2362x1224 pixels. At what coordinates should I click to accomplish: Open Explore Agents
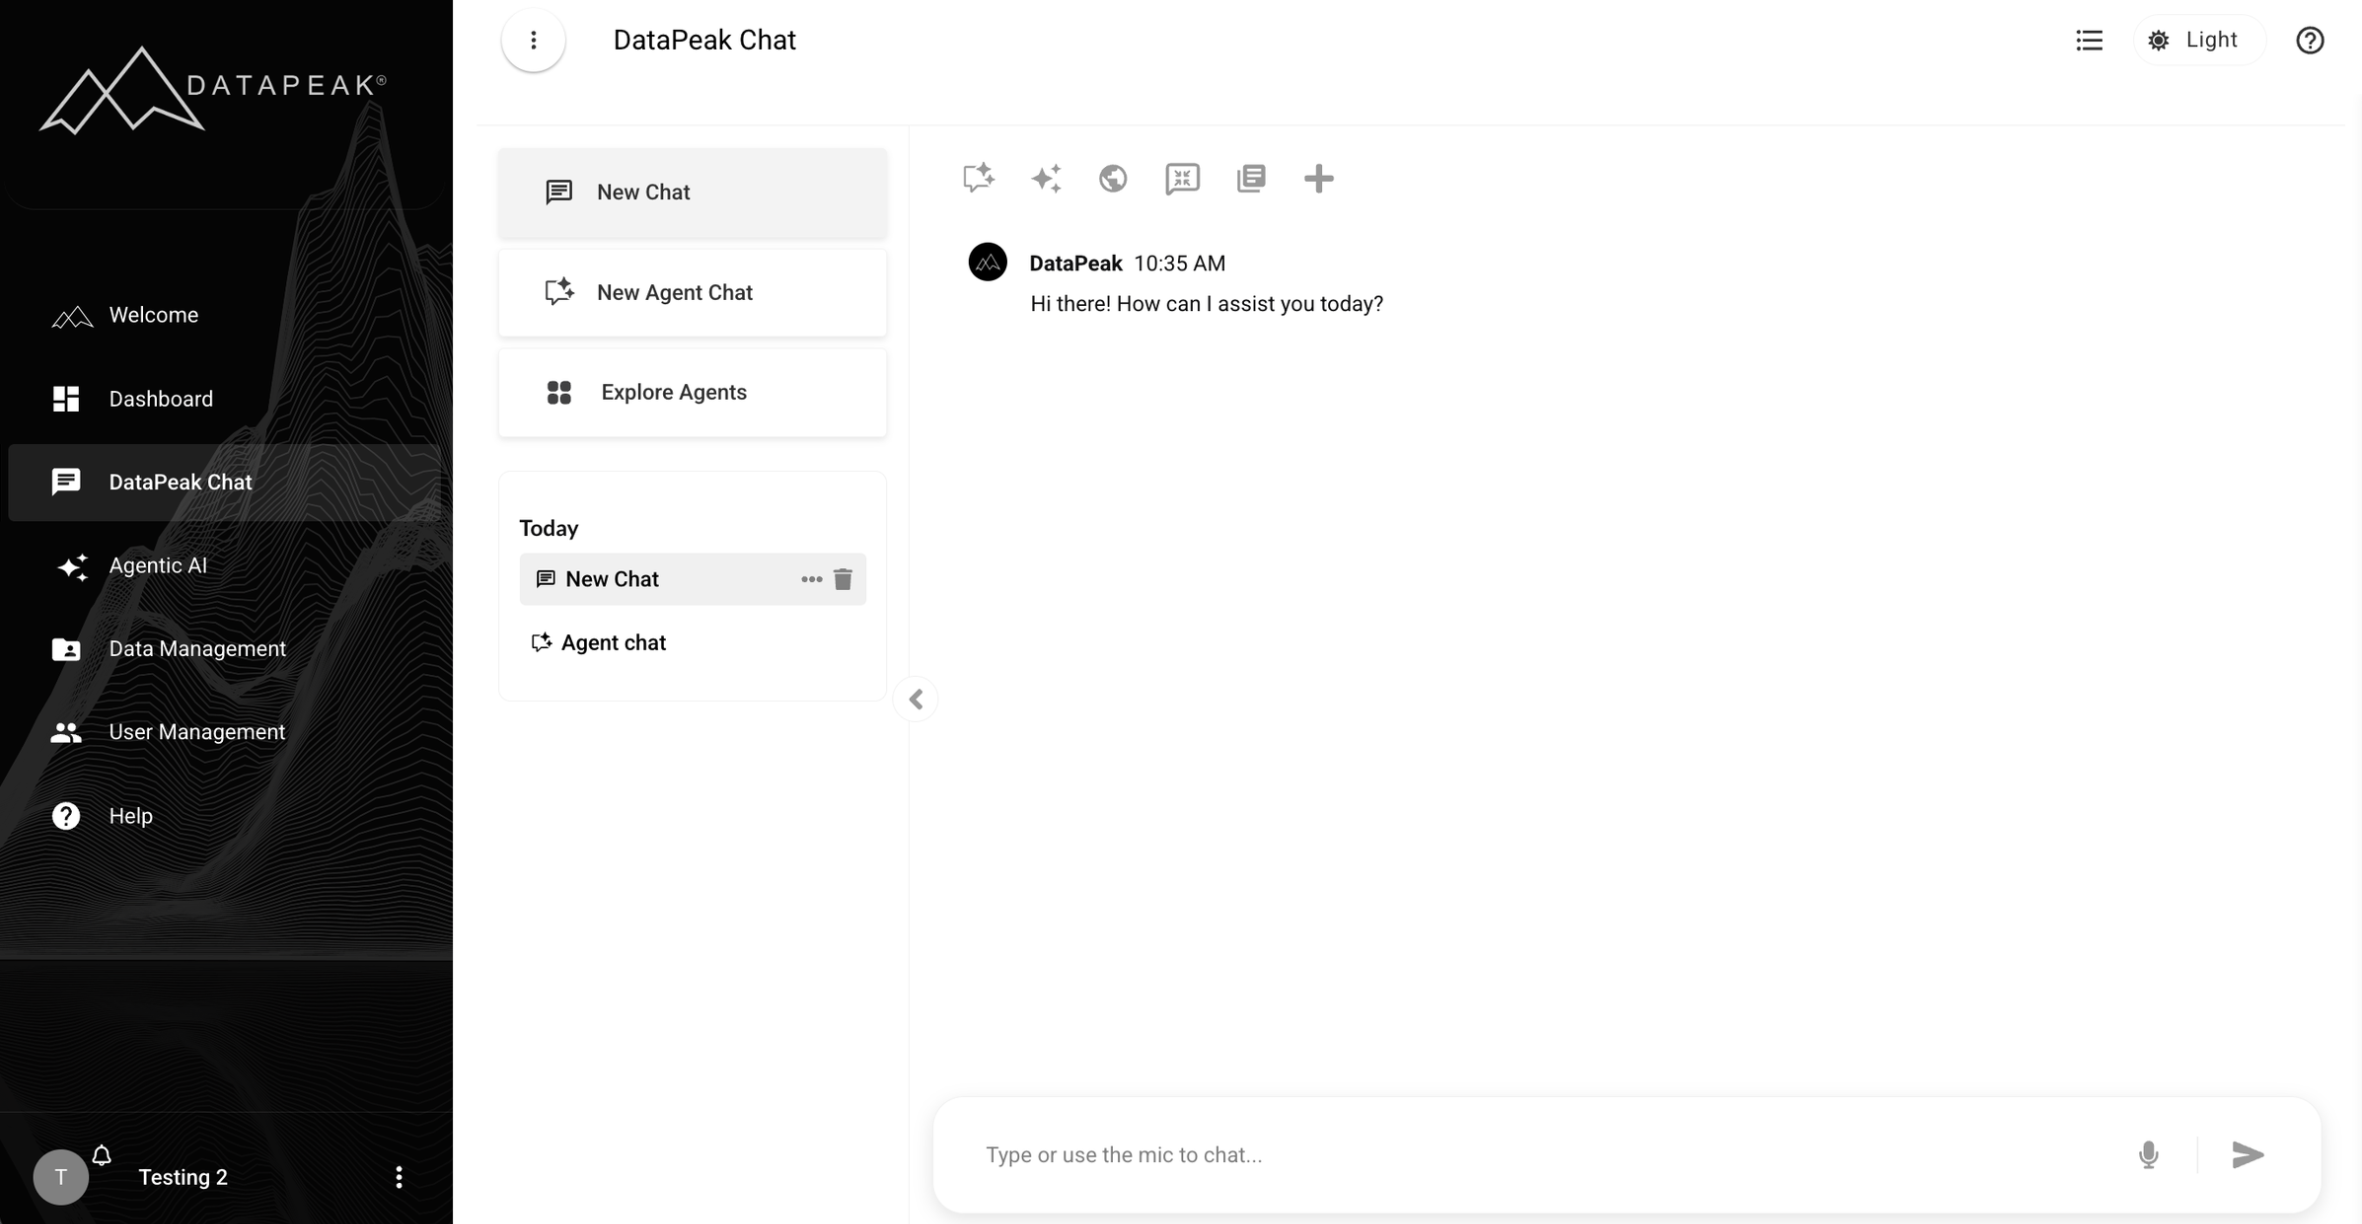pyautogui.click(x=692, y=392)
